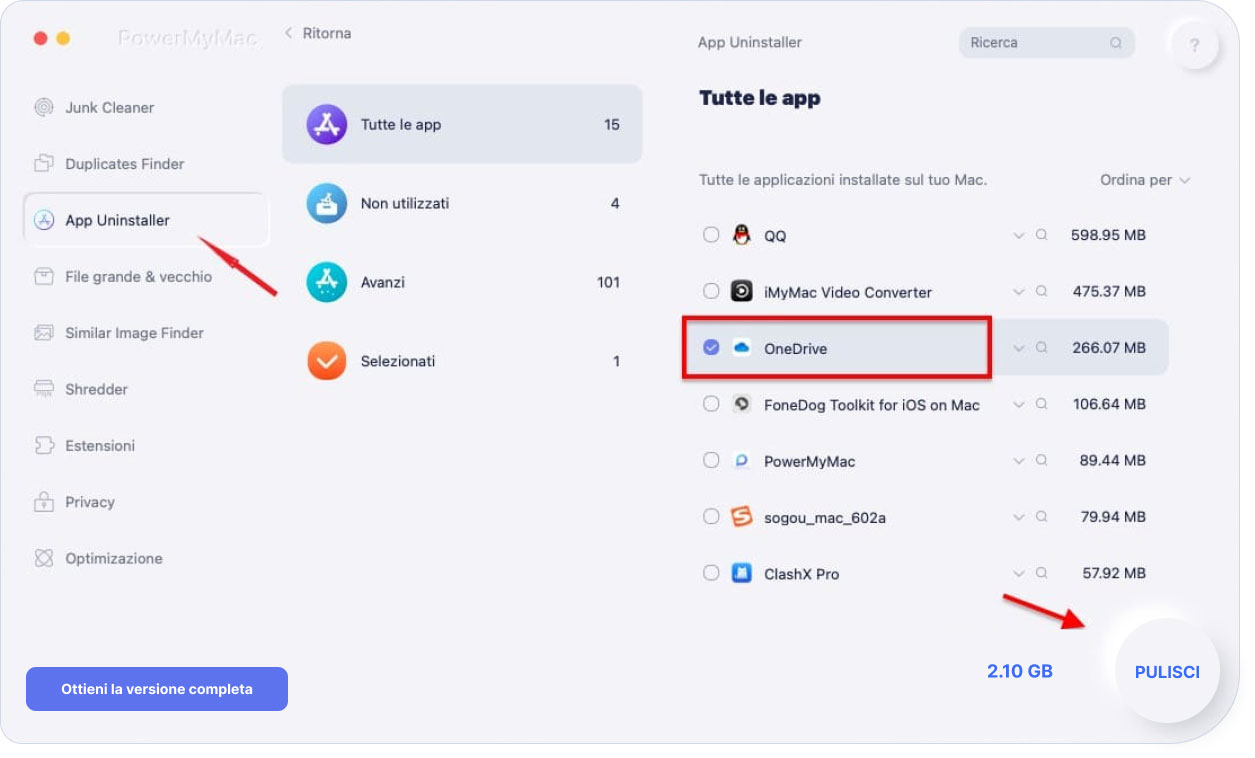The width and height of the screenshot is (1255, 758).
Task: Uncheck the OneDrive checkbox
Action: click(x=711, y=348)
